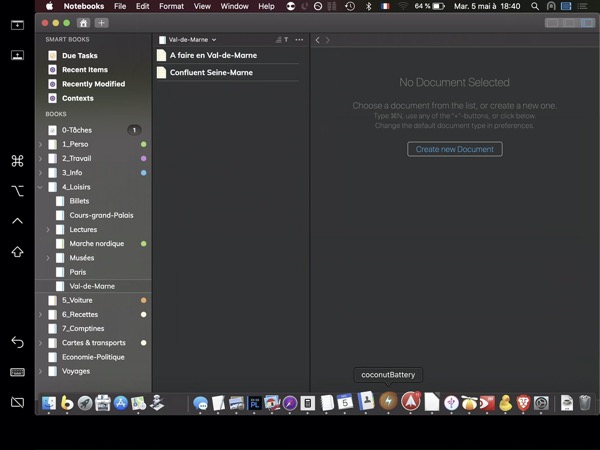Open the Format menu
600x450 pixels.
pos(171,6)
